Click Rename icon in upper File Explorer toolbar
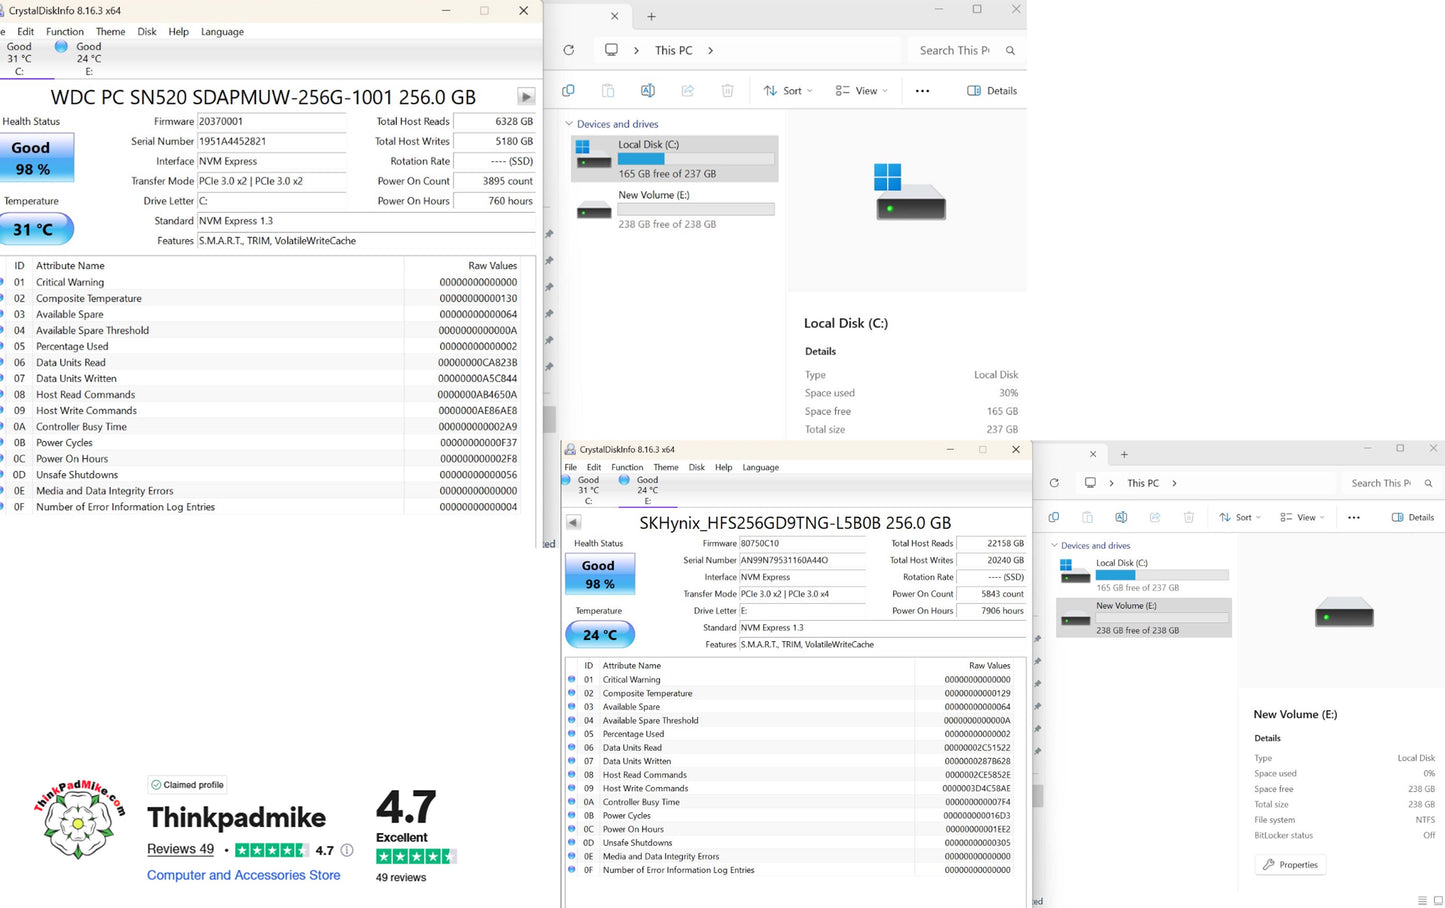This screenshot has width=1445, height=908. (648, 91)
